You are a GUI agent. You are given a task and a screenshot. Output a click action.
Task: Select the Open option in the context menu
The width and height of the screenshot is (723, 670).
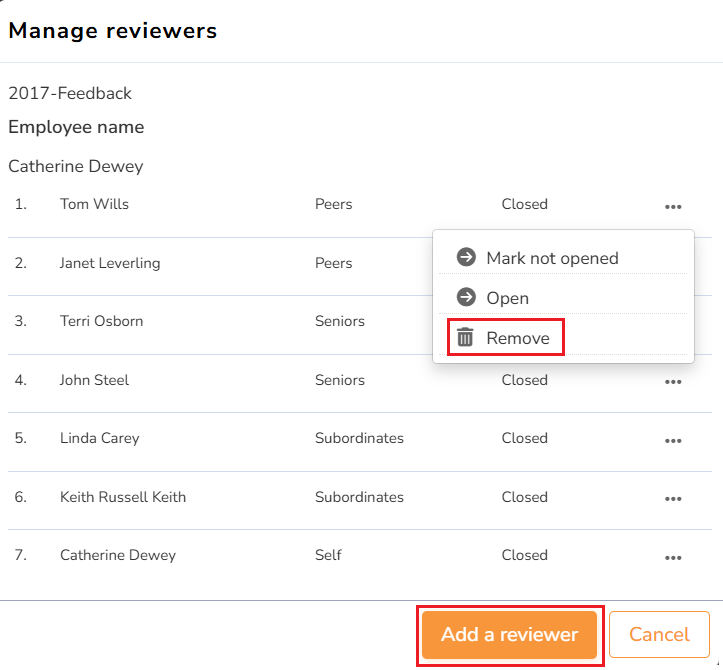click(x=507, y=298)
